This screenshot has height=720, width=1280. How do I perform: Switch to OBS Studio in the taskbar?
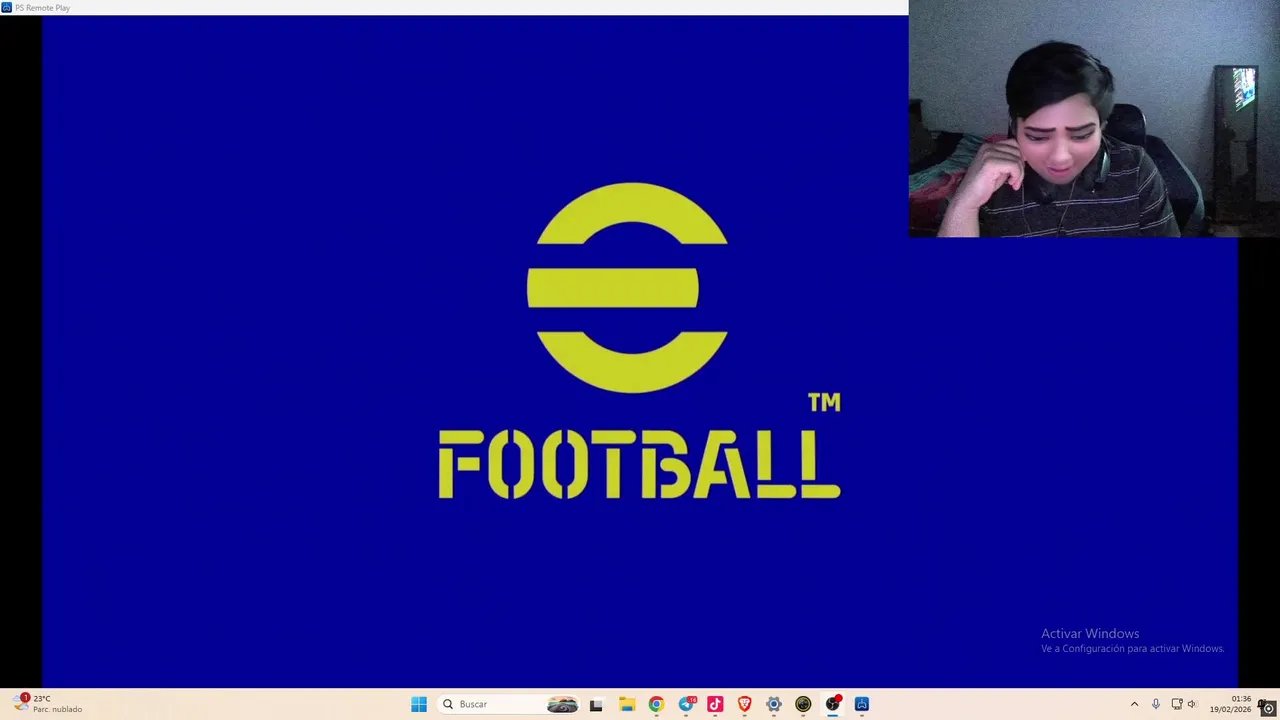833,704
